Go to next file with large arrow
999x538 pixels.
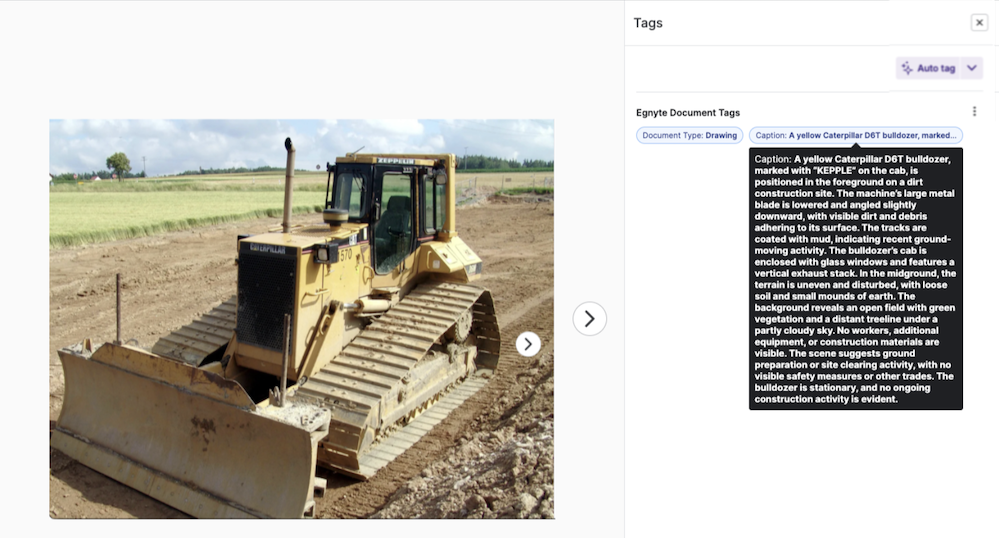[x=589, y=319]
